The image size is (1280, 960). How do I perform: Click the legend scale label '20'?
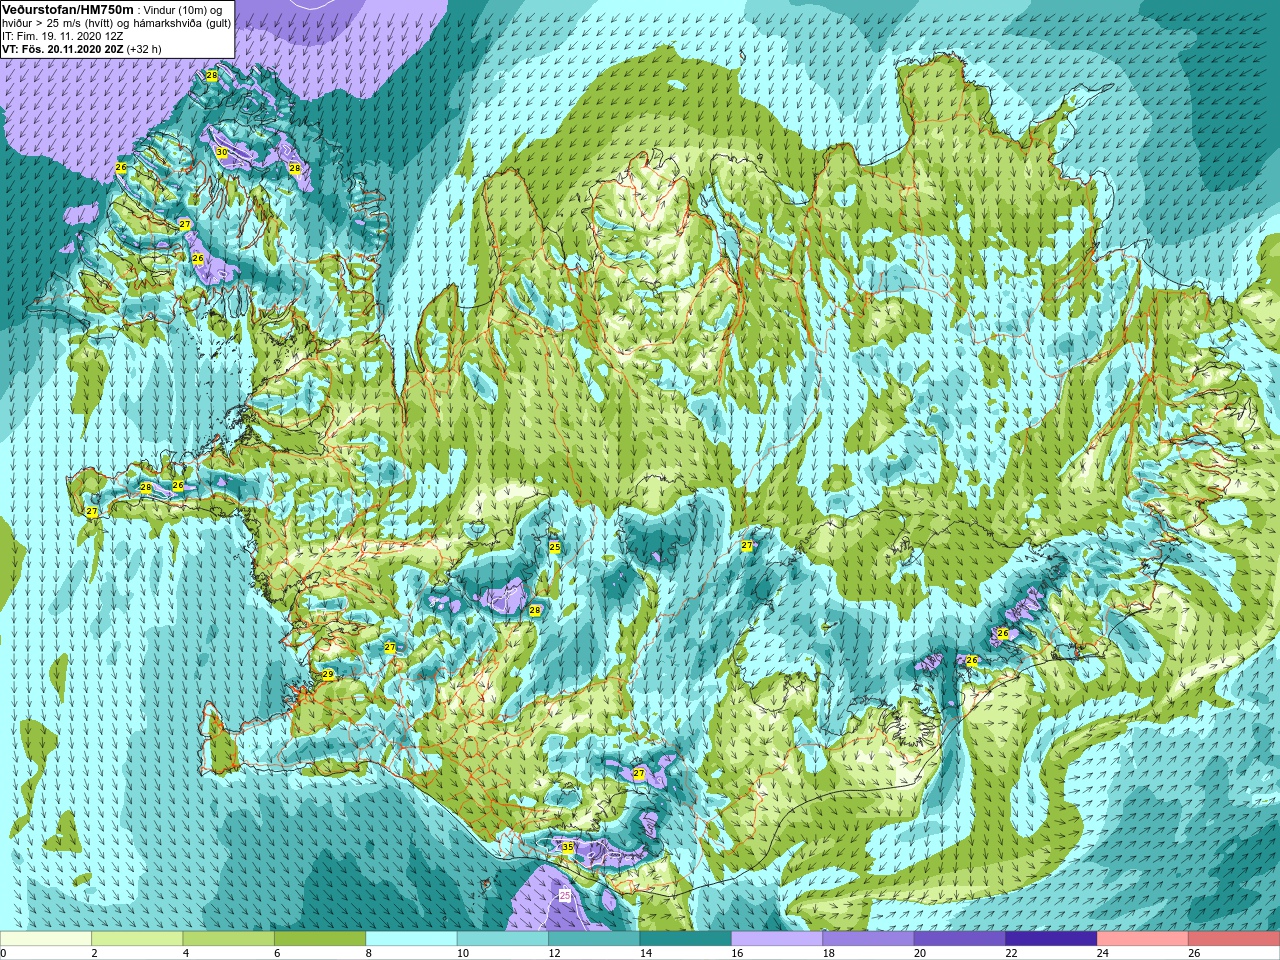[x=920, y=953]
